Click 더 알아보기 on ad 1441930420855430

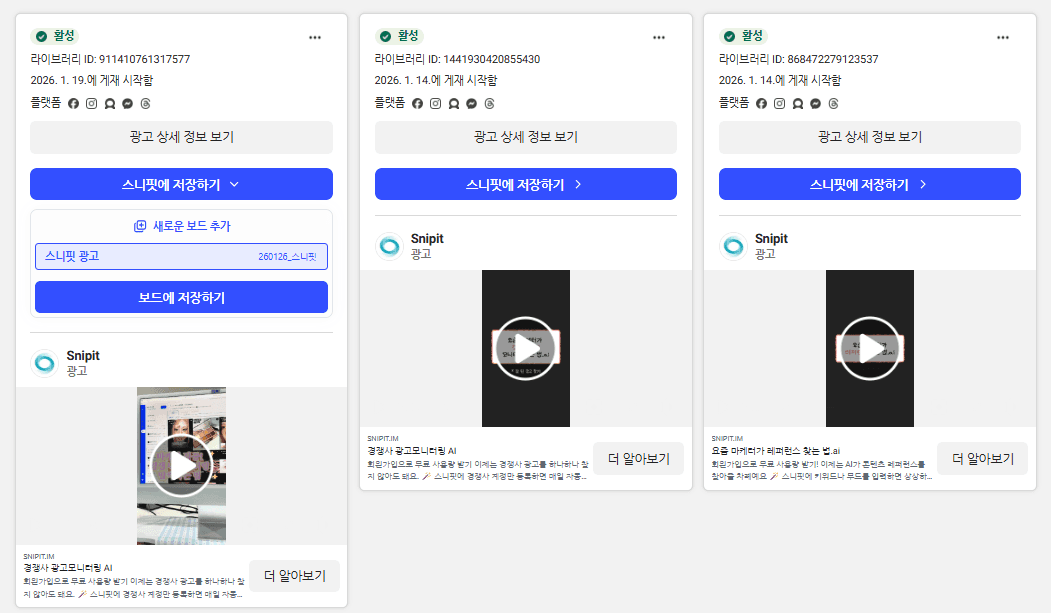tap(638, 459)
